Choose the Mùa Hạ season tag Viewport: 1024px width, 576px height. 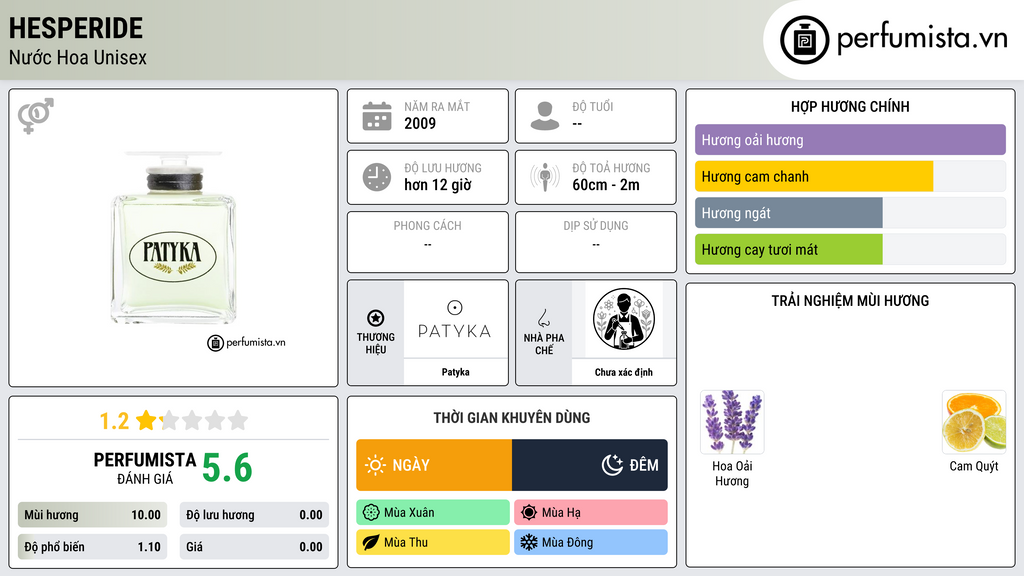(x=591, y=513)
